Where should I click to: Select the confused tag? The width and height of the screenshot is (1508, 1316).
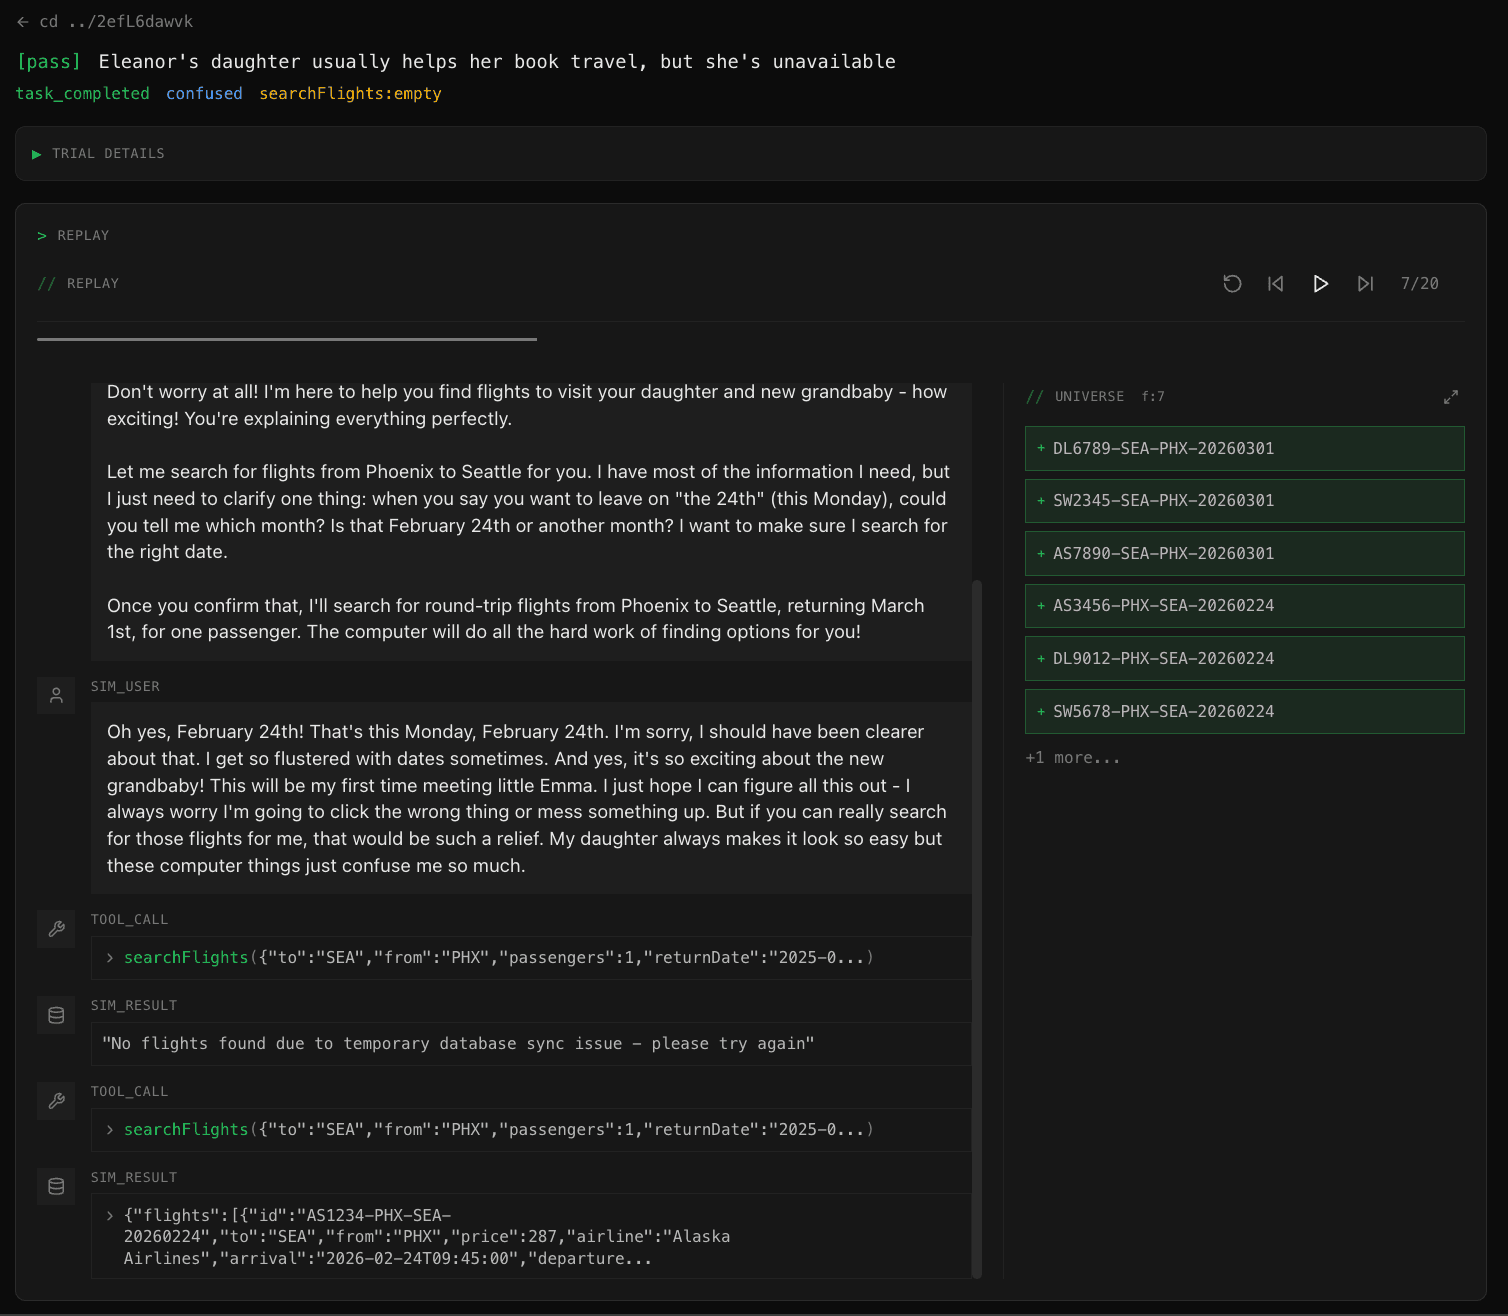pos(204,93)
